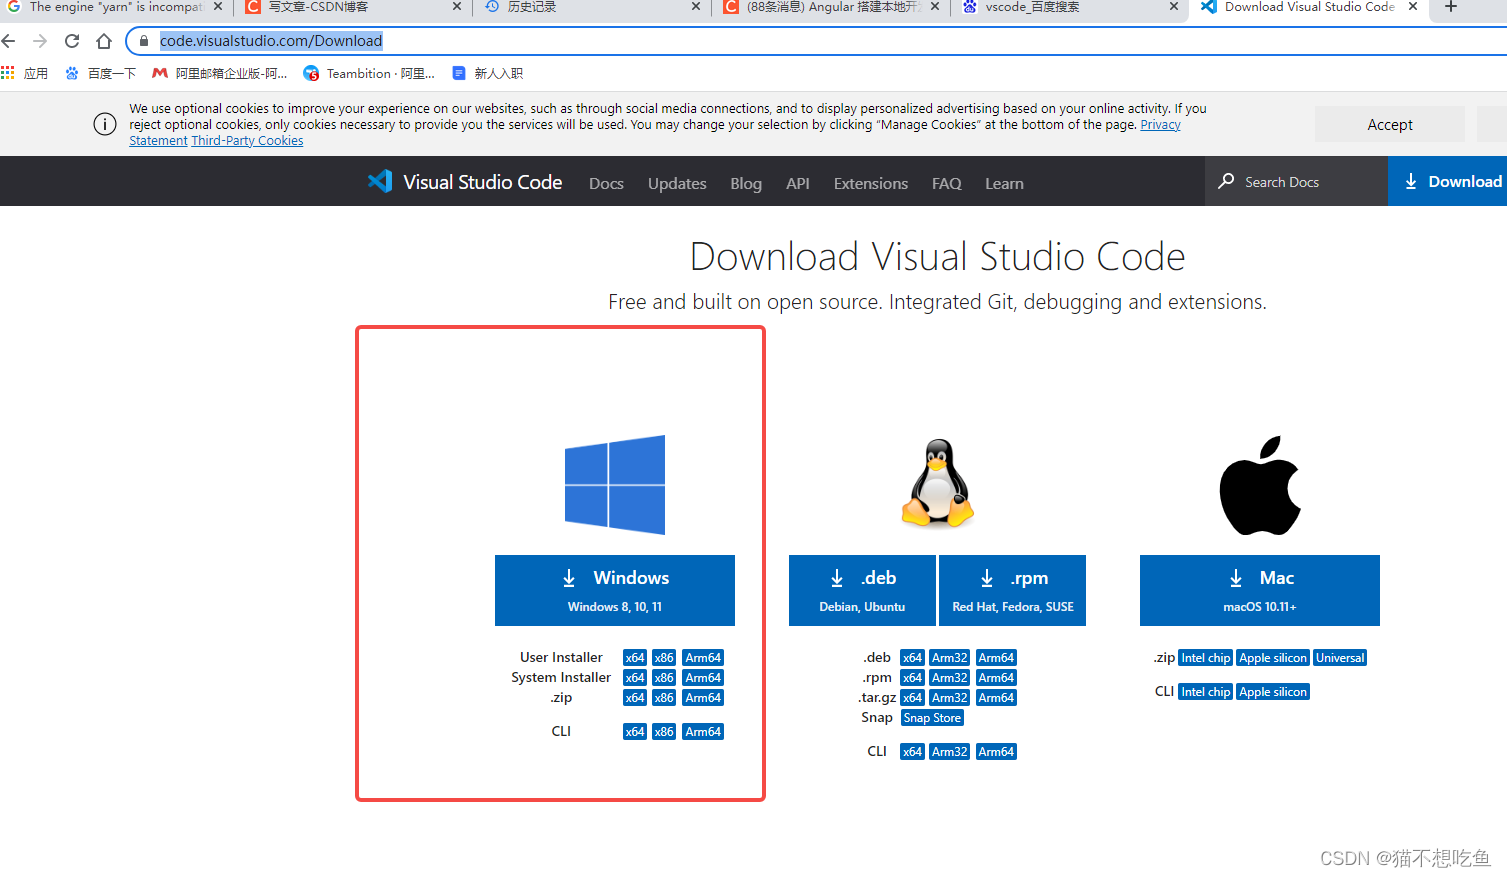Click the browser back arrow
Viewport: 1507px width, 877px height.
coord(9,41)
